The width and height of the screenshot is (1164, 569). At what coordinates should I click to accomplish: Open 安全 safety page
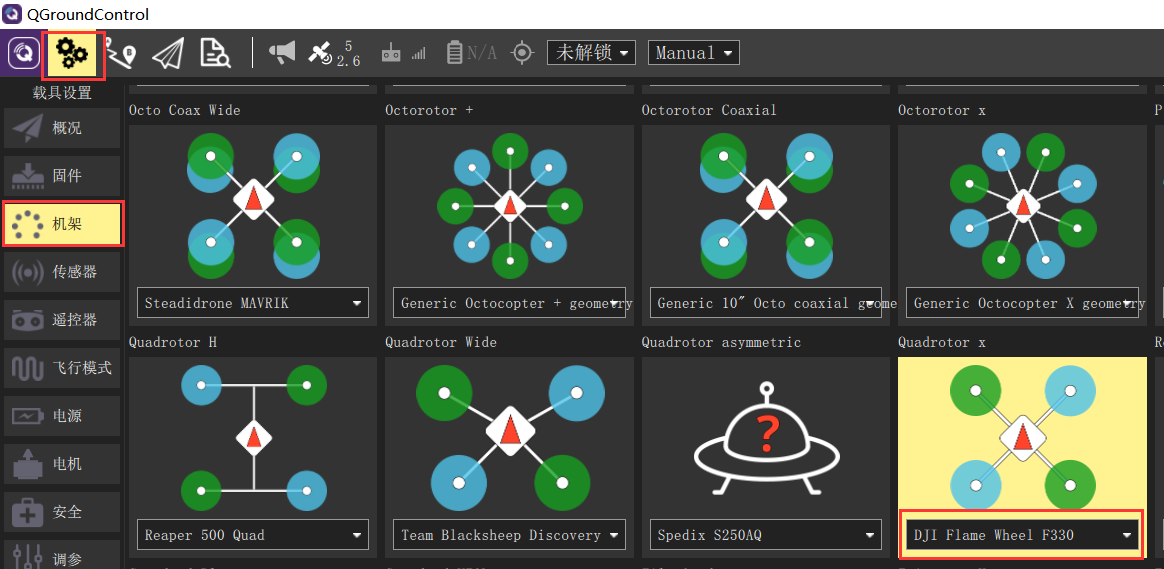pyautogui.click(x=62, y=512)
